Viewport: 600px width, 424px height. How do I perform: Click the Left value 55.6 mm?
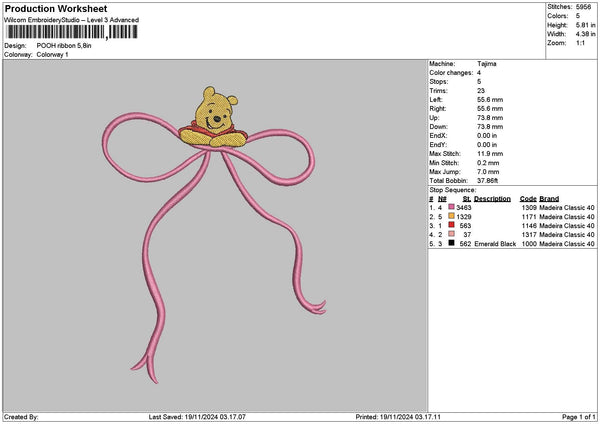pos(490,100)
